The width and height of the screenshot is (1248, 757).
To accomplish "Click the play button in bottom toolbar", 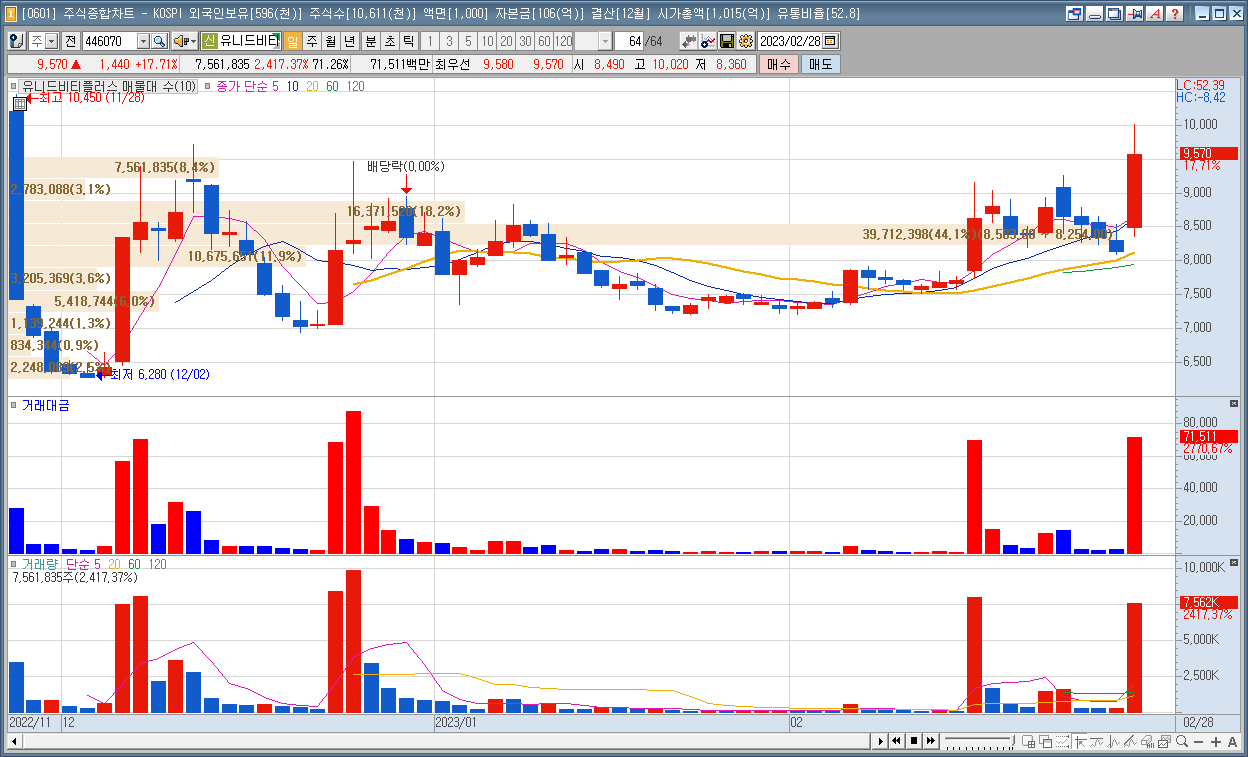I will tap(880, 741).
